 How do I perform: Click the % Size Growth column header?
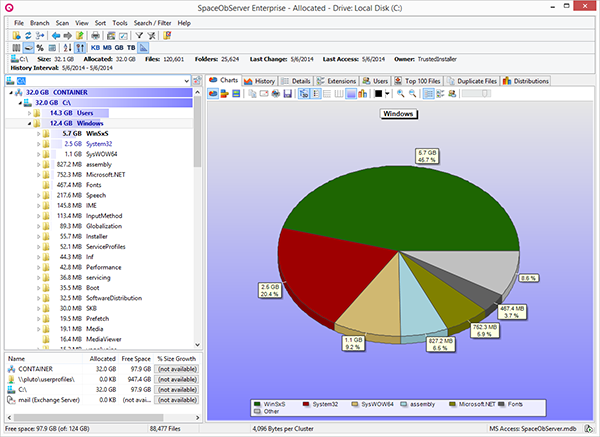pos(177,359)
